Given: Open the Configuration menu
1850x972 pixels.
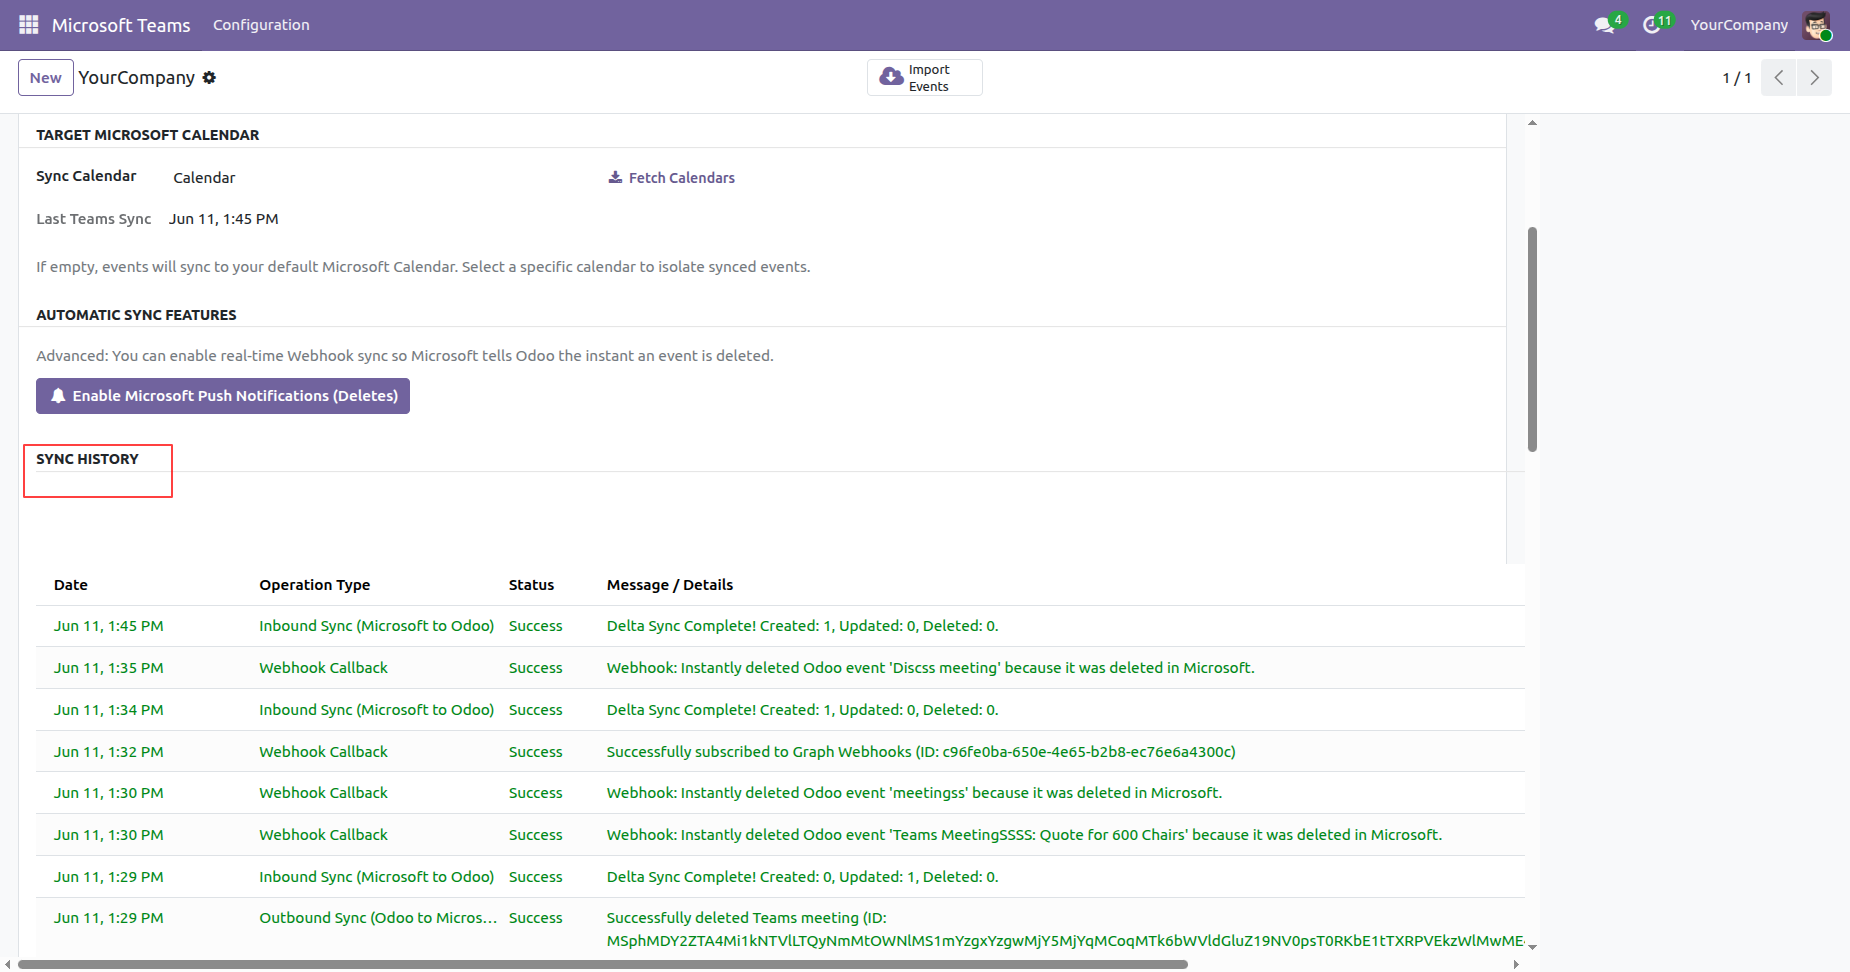Looking at the screenshot, I should pos(261,25).
